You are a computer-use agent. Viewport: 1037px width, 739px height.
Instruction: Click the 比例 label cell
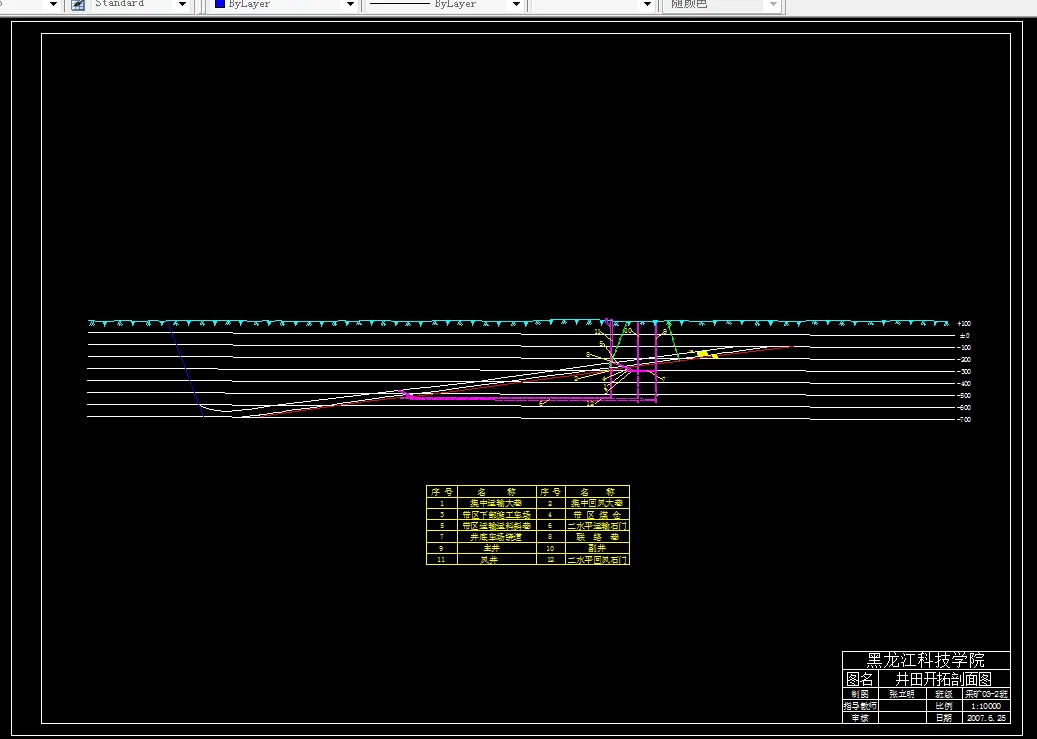944,706
